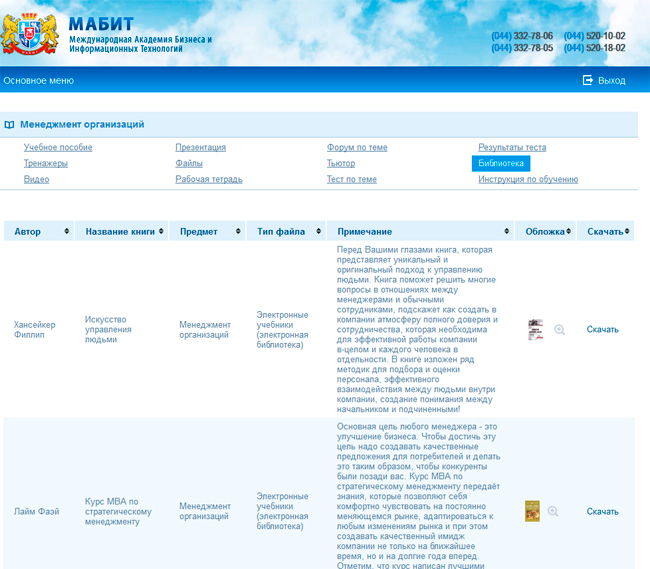This screenshot has width=650, height=569.
Task: Zoom cover of Курс MBA book
Action: tap(553, 511)
